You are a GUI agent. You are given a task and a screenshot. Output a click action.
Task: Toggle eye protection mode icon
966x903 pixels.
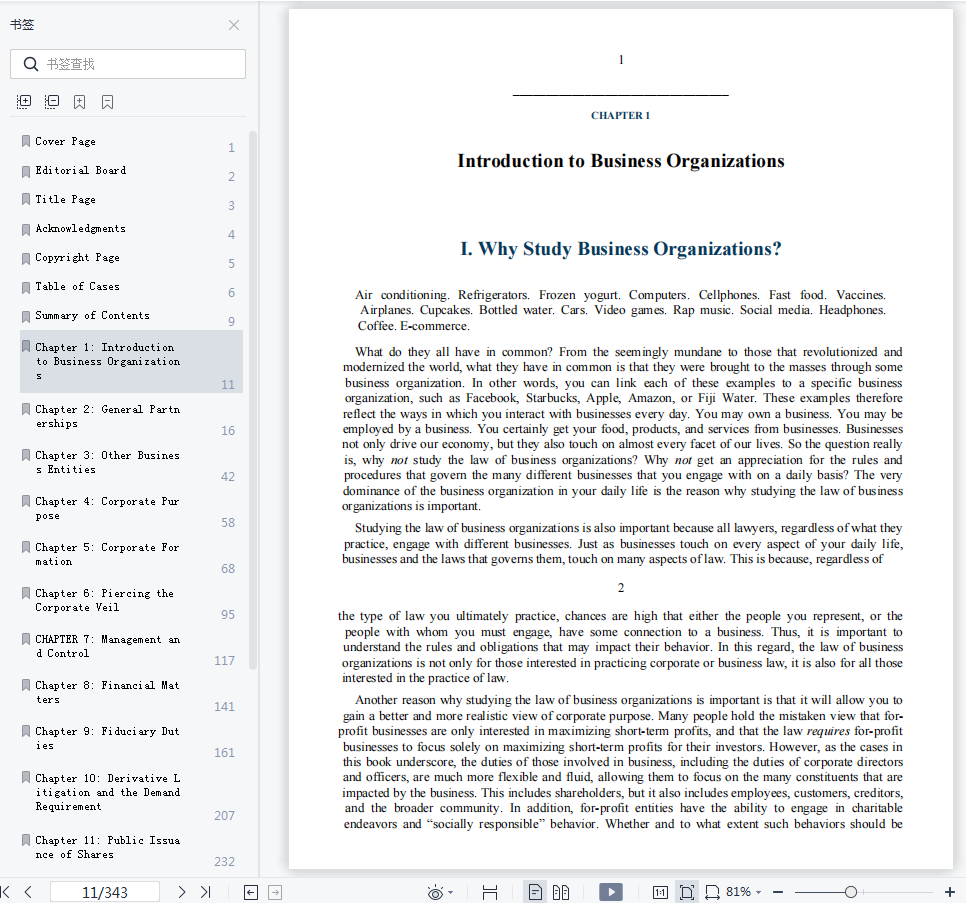coord(435,893)
